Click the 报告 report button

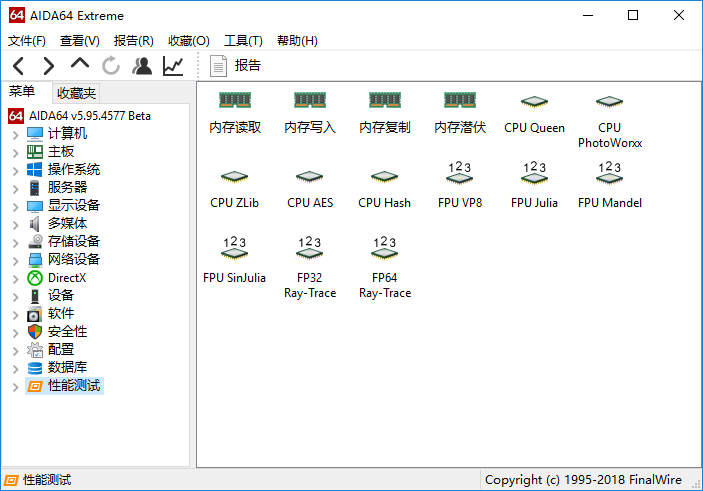[x=236, y=66]
